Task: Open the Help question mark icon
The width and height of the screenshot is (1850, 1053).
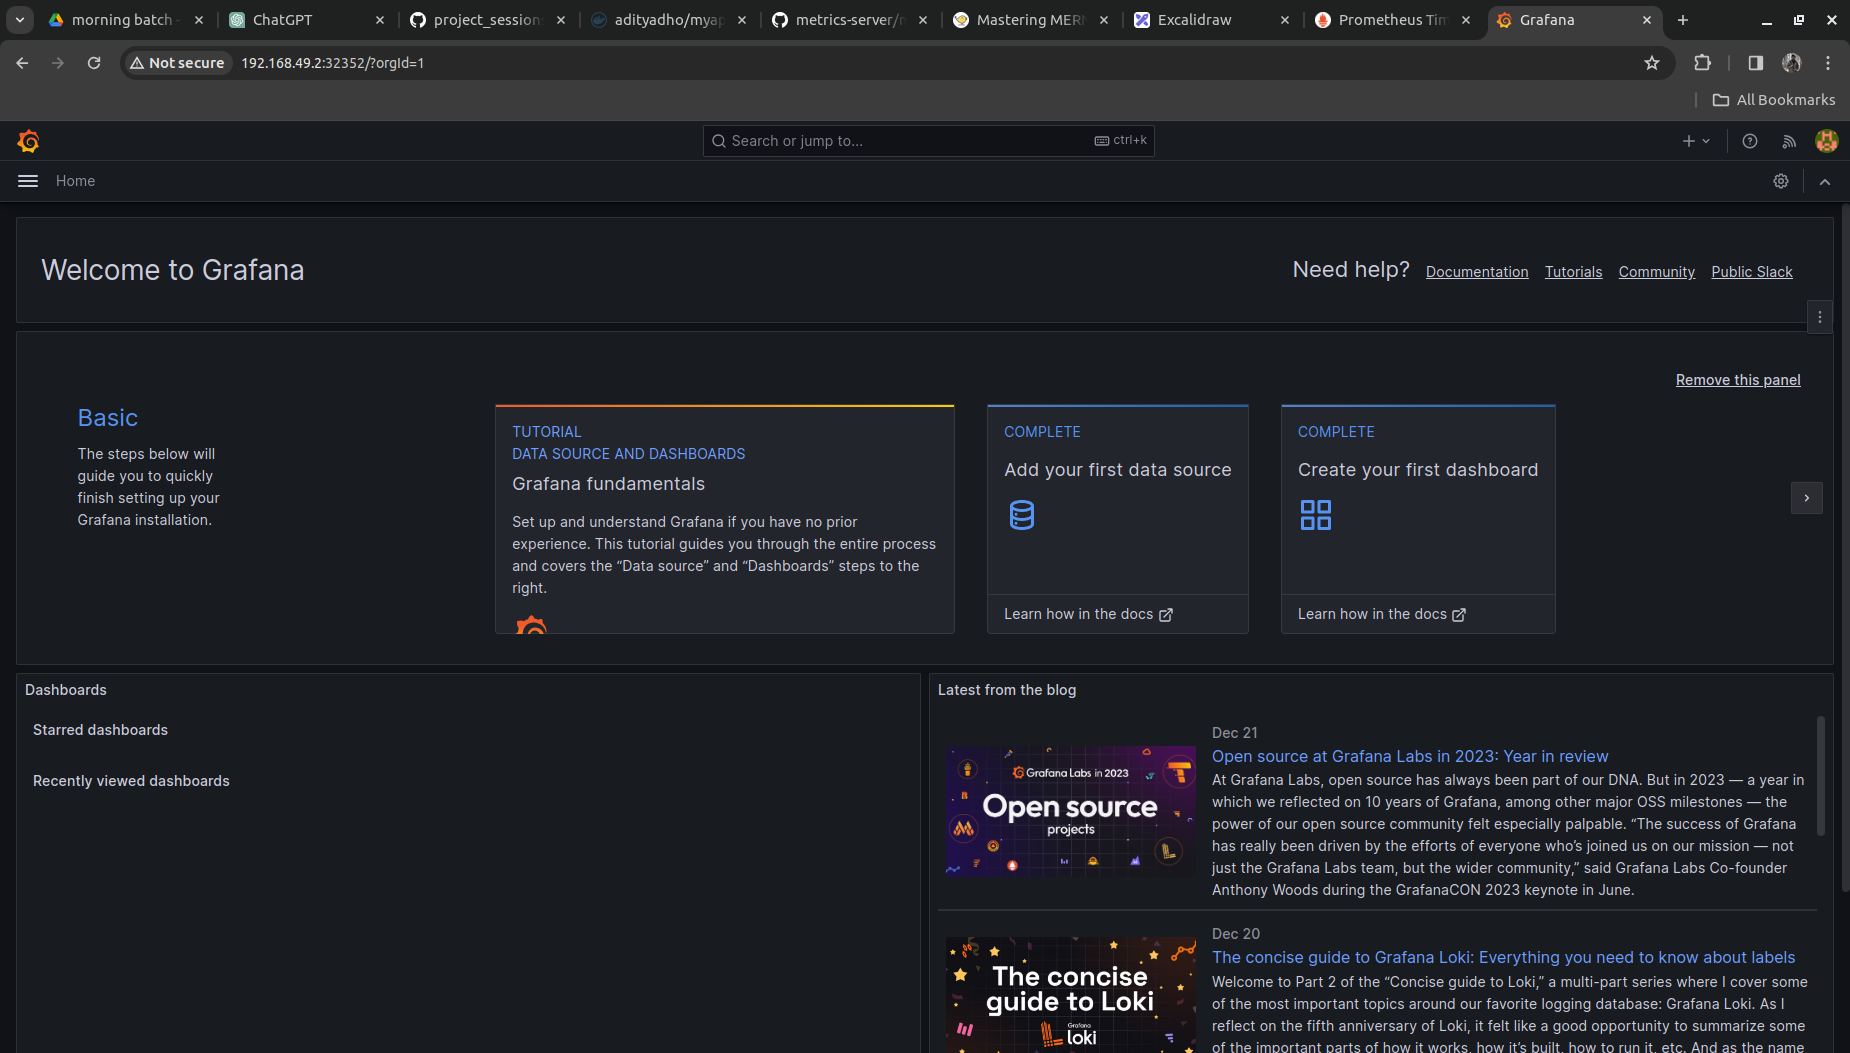Action: tap(1750, 141)
